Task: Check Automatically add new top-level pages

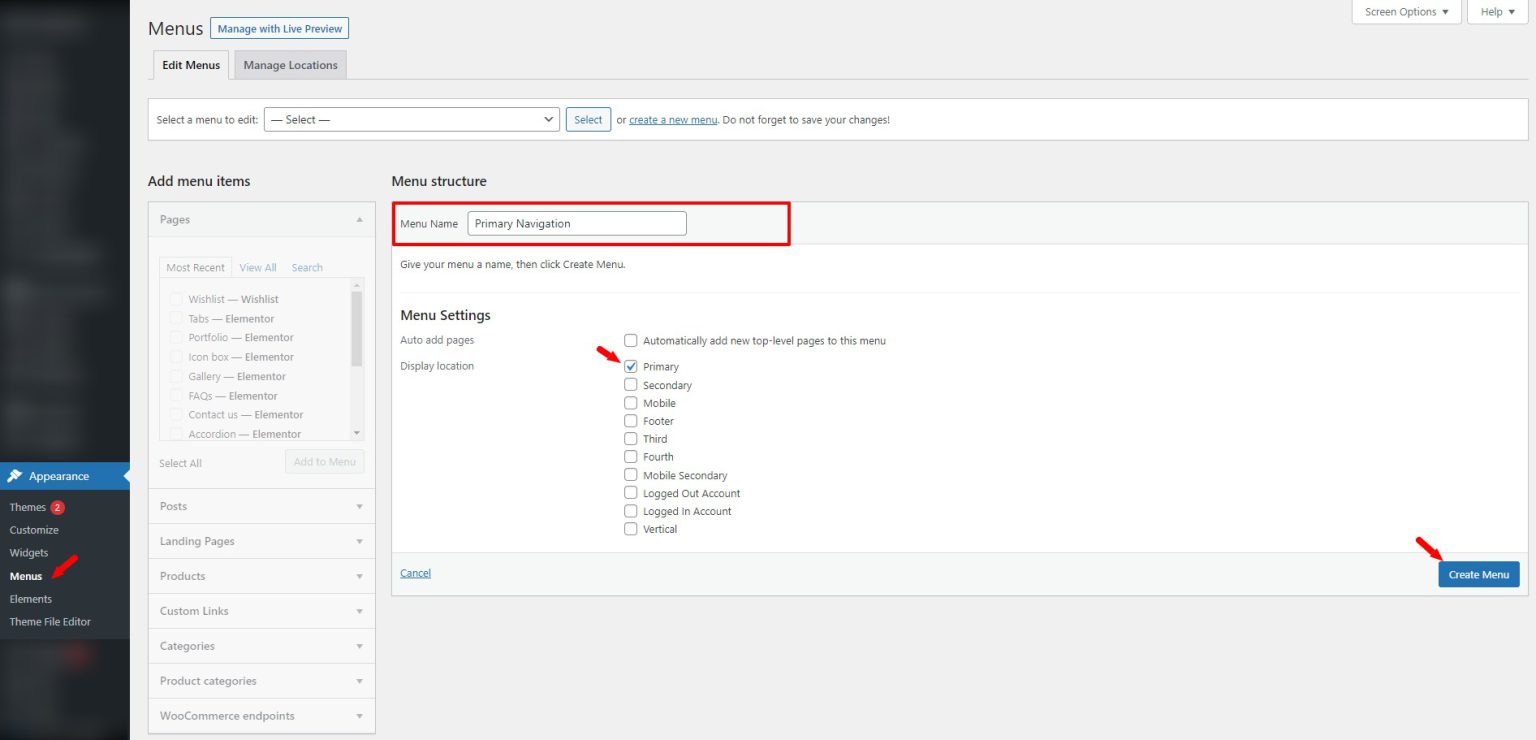Action: click(630, 340)
